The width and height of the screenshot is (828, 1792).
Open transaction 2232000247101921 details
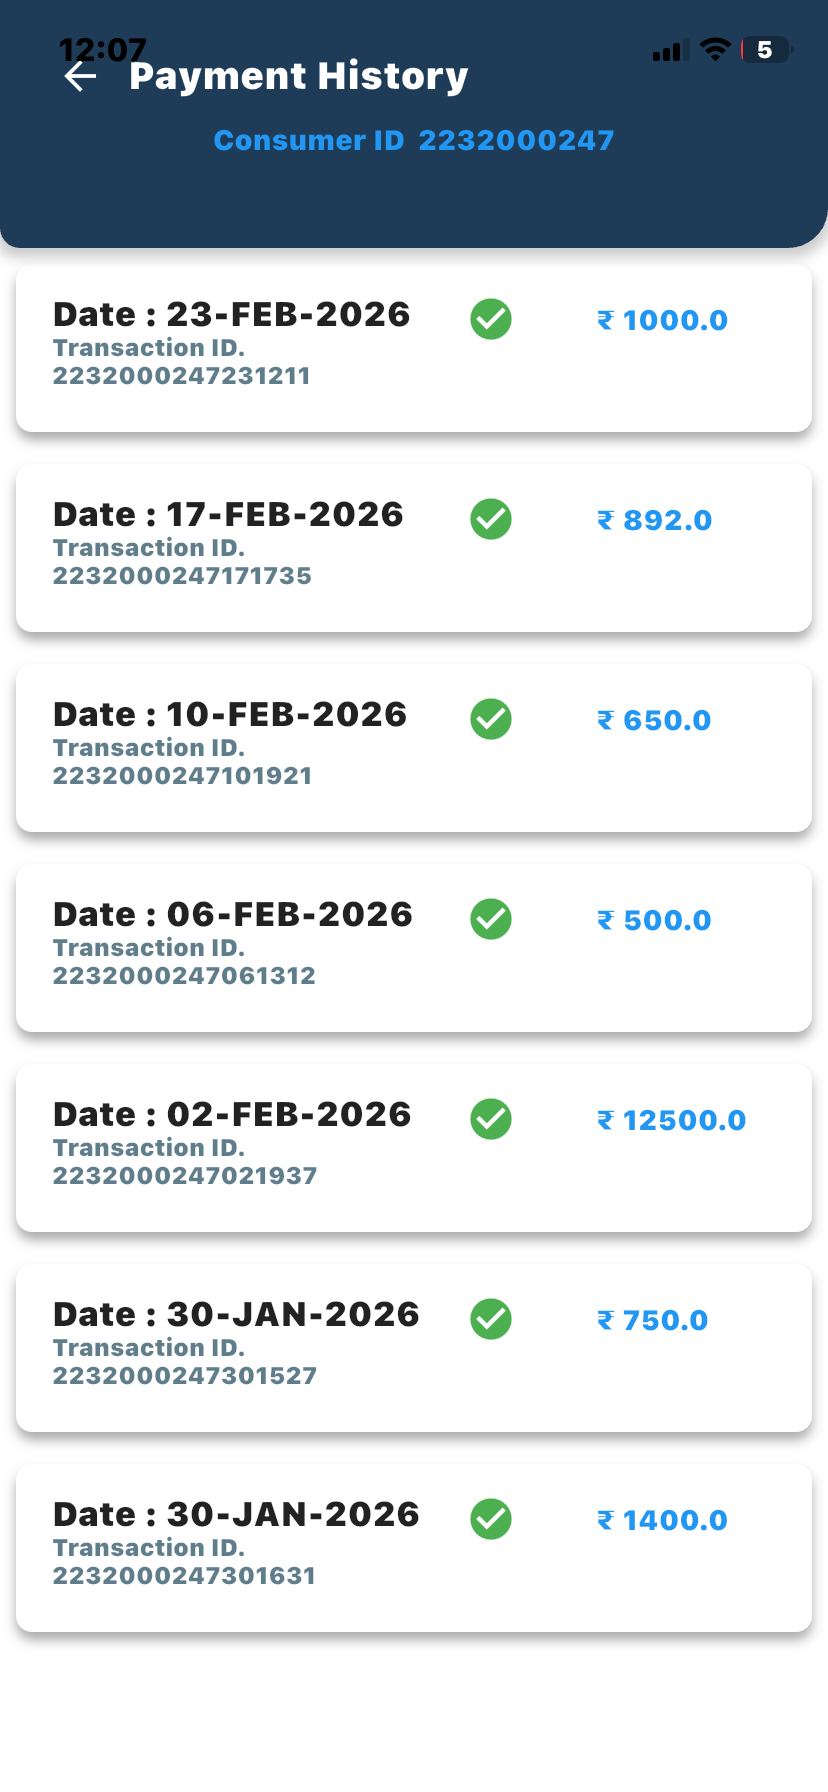point(182,775)
